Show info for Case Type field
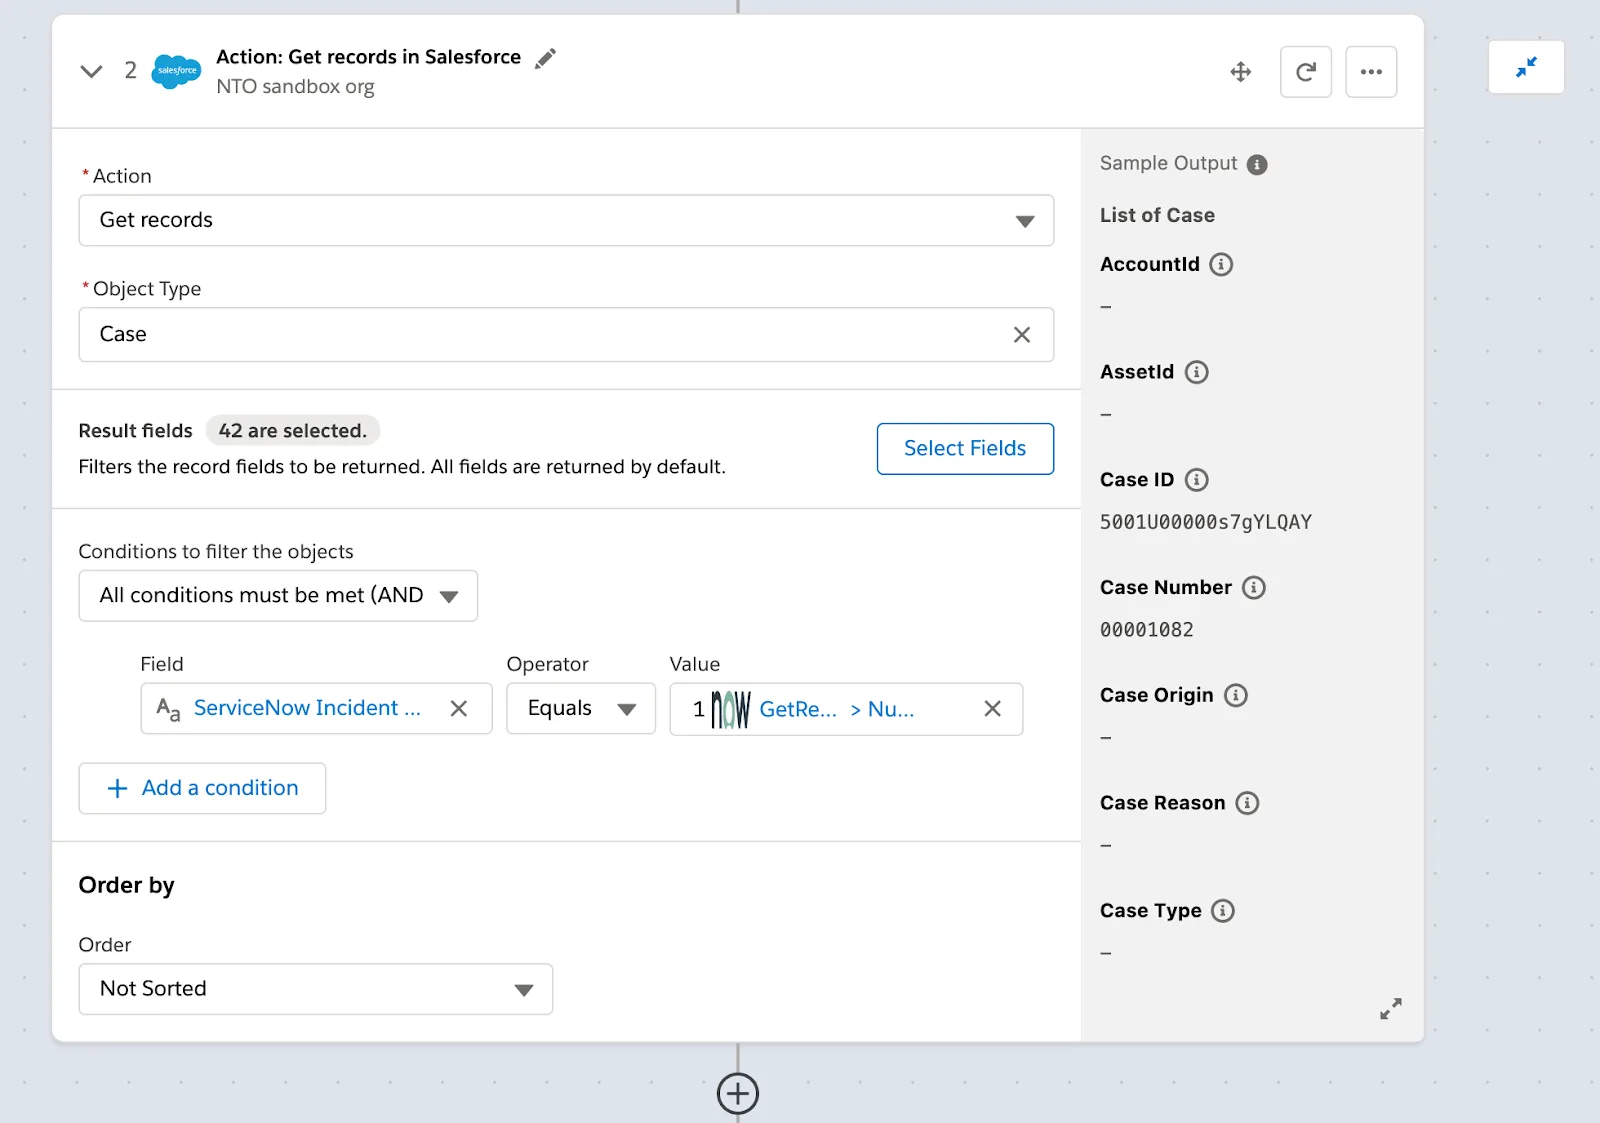 [x=1223, y=911]
